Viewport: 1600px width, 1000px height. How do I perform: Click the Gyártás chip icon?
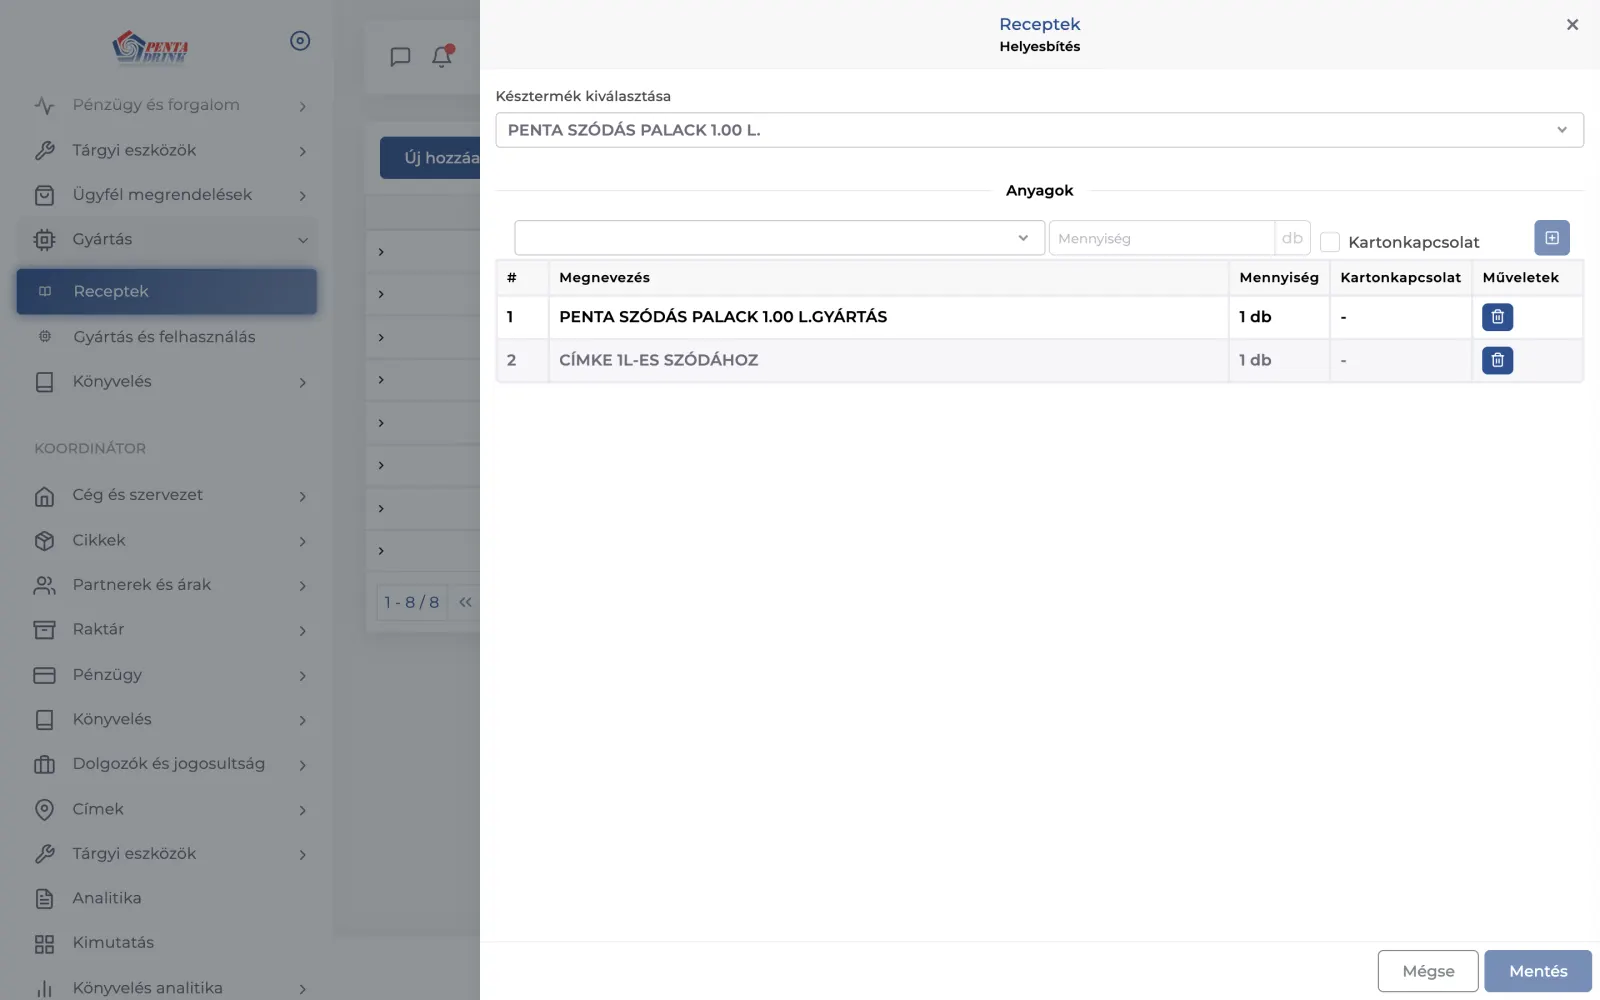tap(44, 240)
